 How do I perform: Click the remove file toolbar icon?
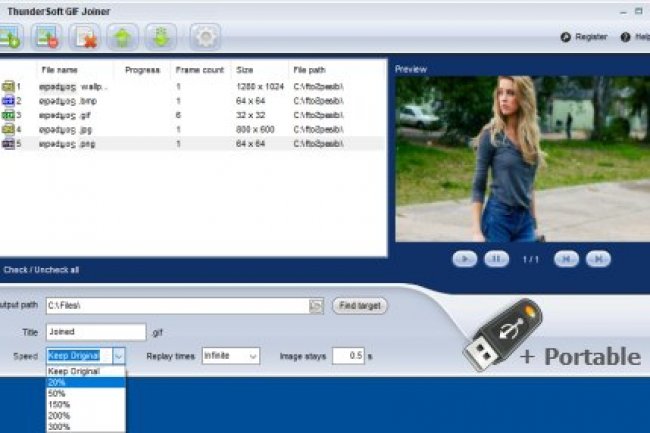click(47, 39)
